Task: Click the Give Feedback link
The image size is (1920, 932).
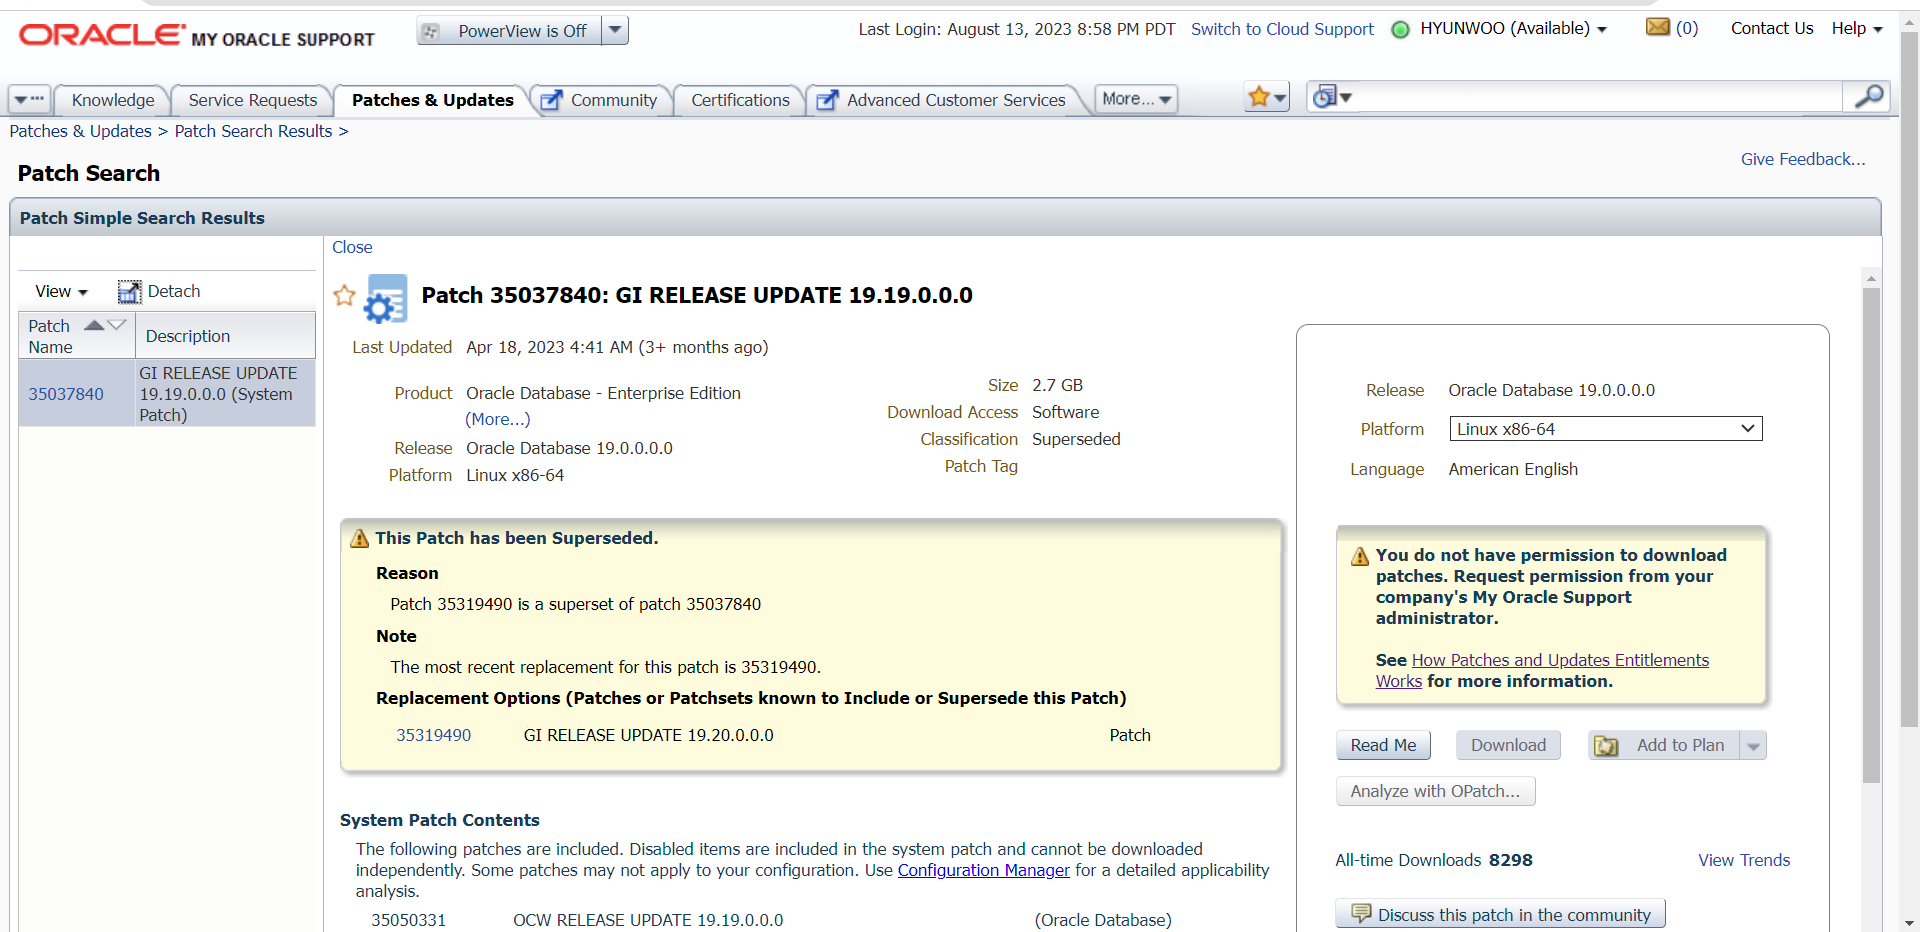Action: [1803, 159]
